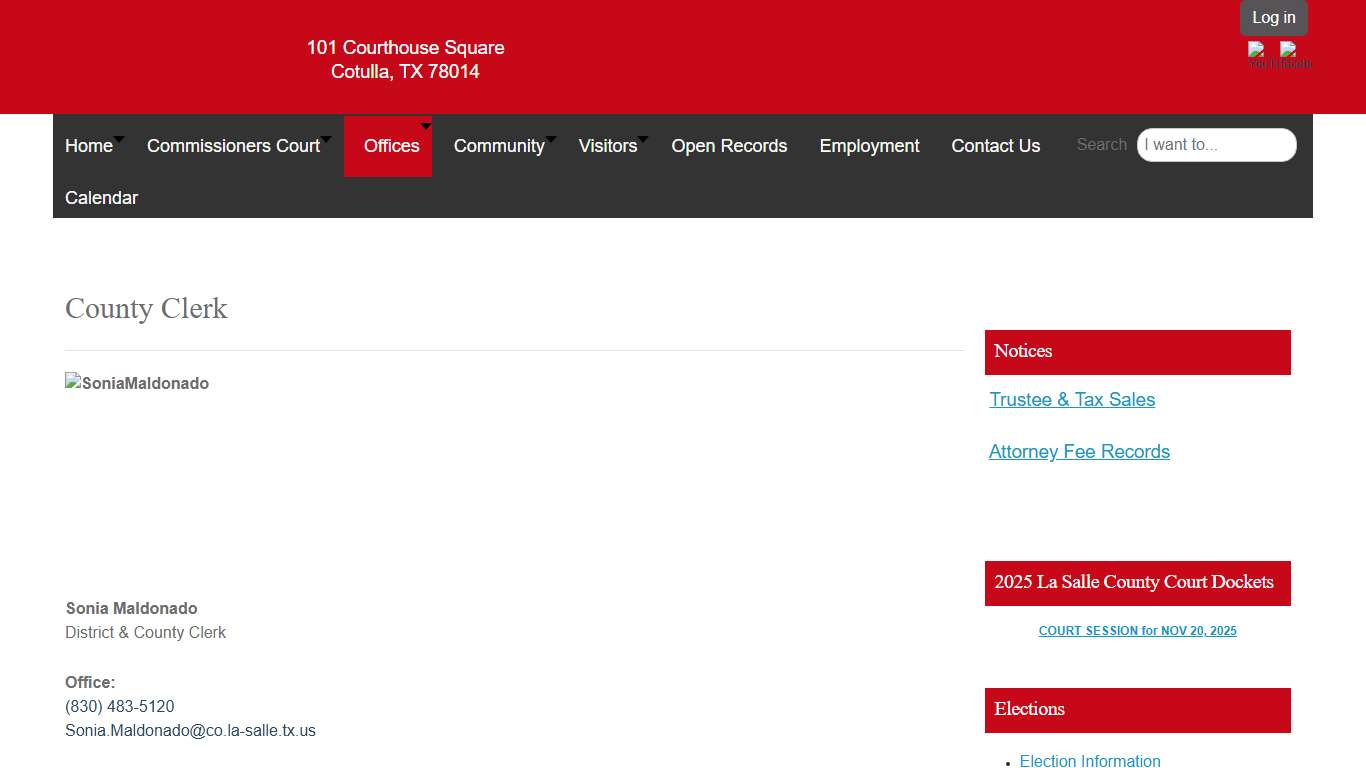The image size is (1366, 768).
Task: Select the Offices menu tab
Action: pos(390,146)
